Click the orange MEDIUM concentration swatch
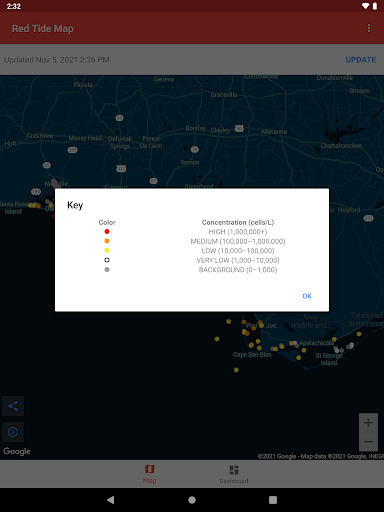 point(107,241)
